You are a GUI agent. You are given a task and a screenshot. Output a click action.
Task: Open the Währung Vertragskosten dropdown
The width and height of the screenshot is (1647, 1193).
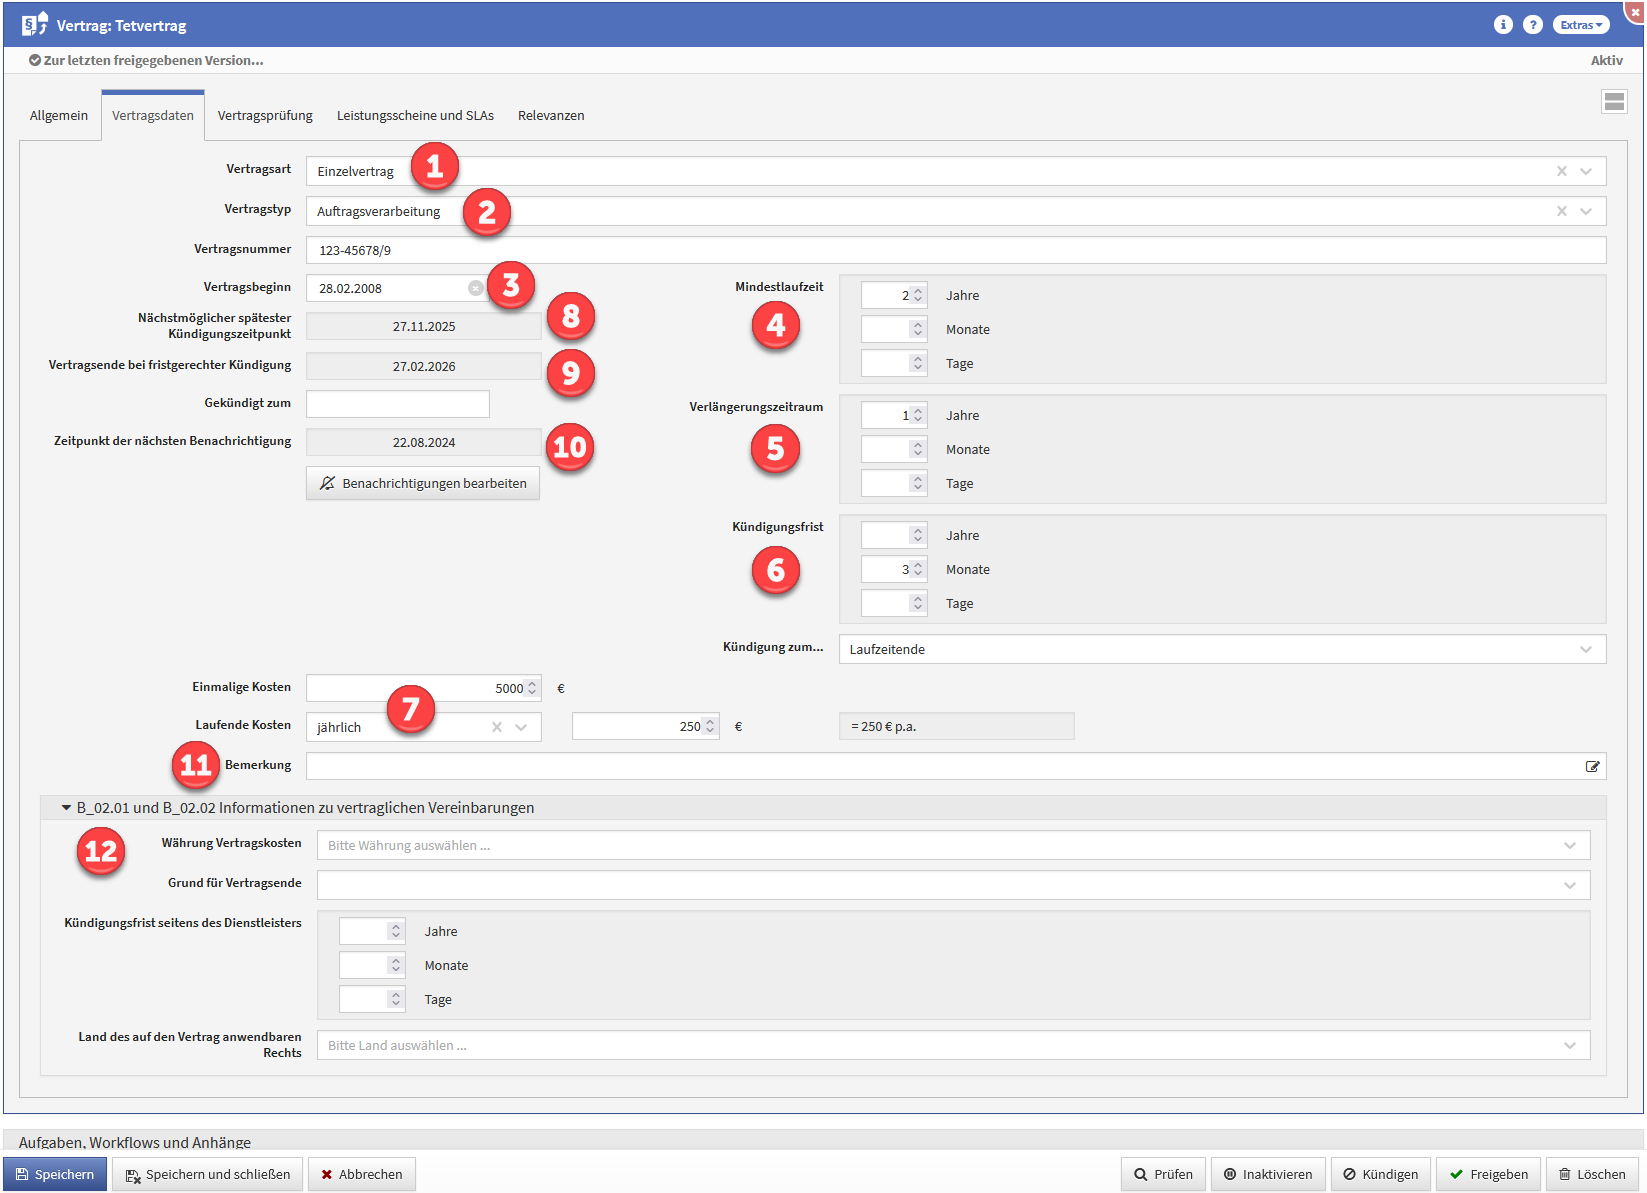coord(1569,846)
